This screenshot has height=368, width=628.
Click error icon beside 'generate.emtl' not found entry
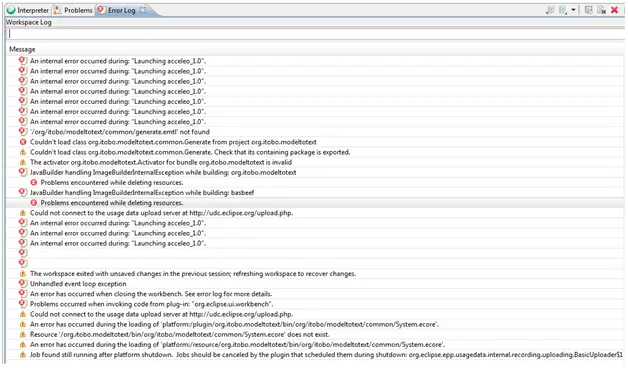[23, 131]
